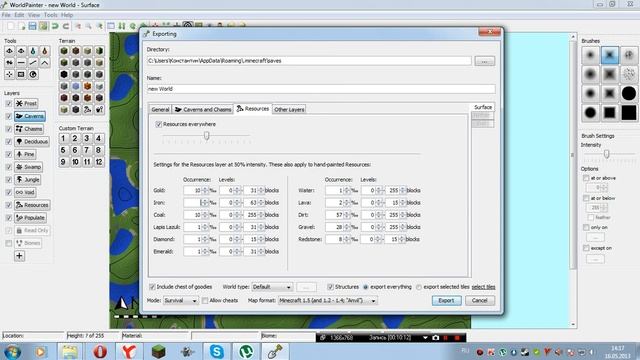The height and width of the screenshot is (360, 640).
Task: Switch to the Other Layers tab
Action: pos(289,109)
